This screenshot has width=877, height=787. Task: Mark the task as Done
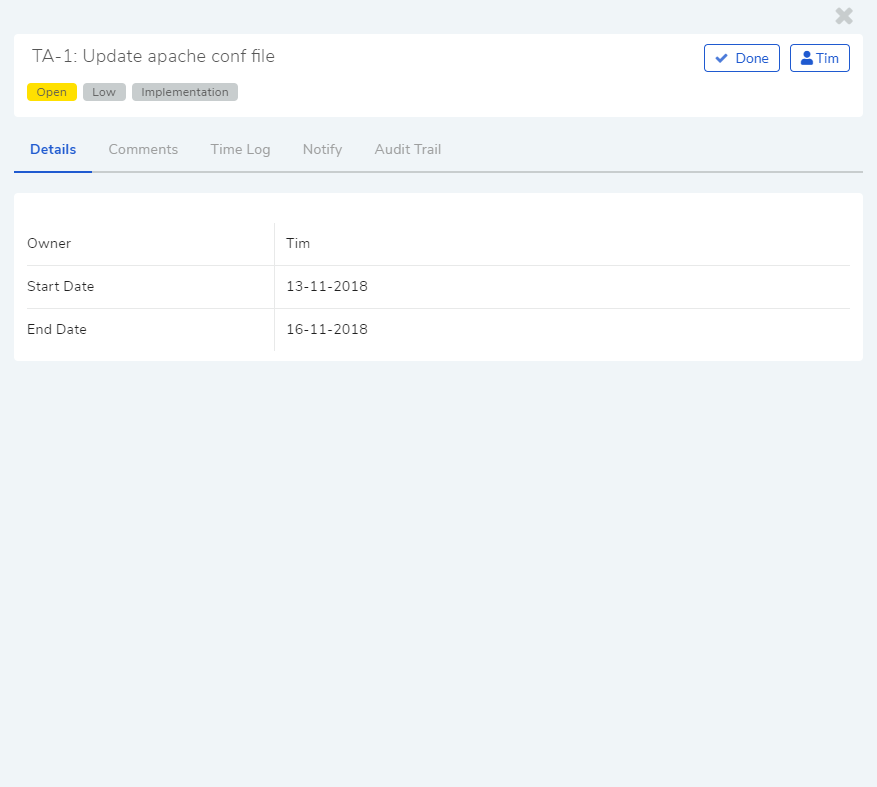pos(742,58)
